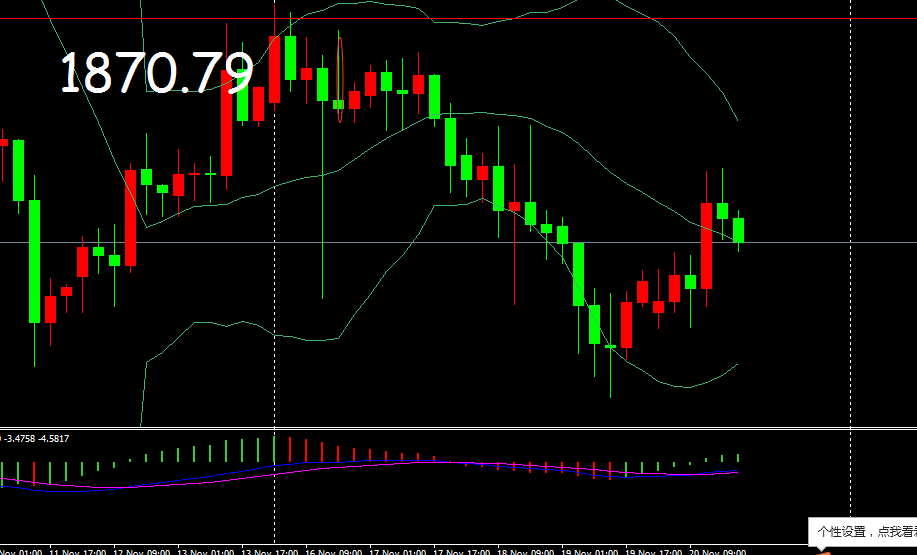Click the 12 Nov 09:00 time axis label

(142, 551)
